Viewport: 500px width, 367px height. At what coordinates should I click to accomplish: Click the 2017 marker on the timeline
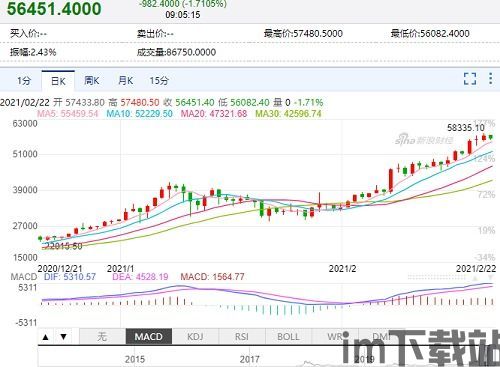[249, 359]
